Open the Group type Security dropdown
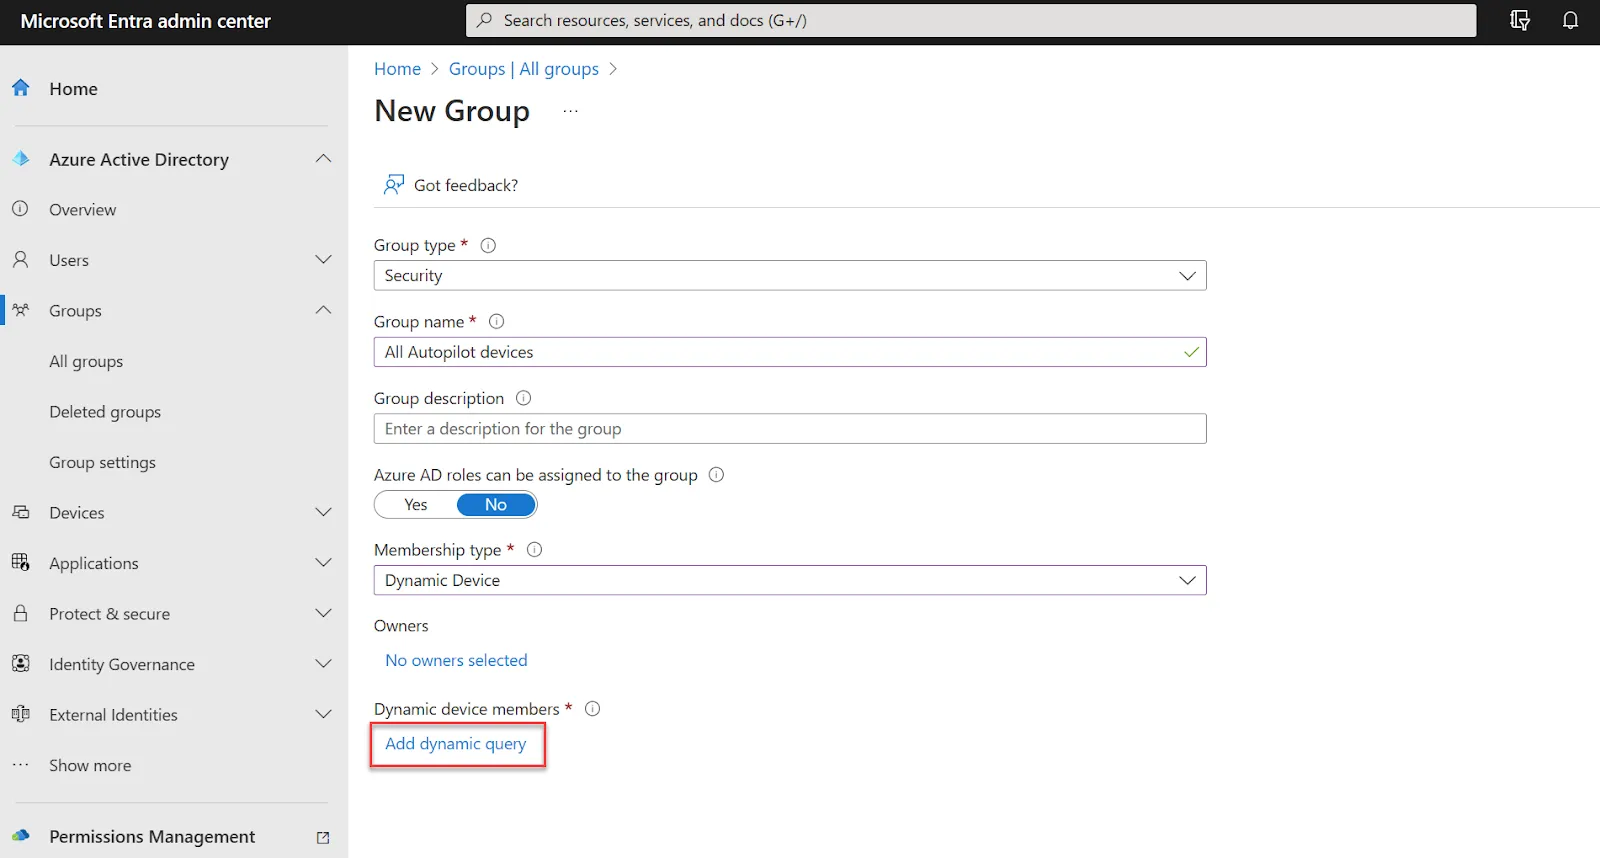 790,275
